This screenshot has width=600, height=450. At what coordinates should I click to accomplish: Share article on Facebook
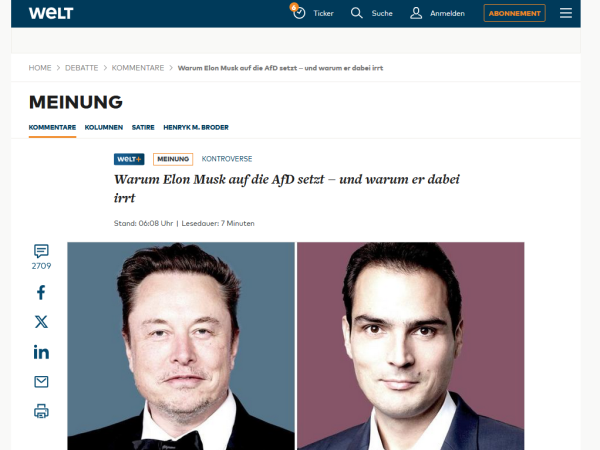tap(41, 292)
